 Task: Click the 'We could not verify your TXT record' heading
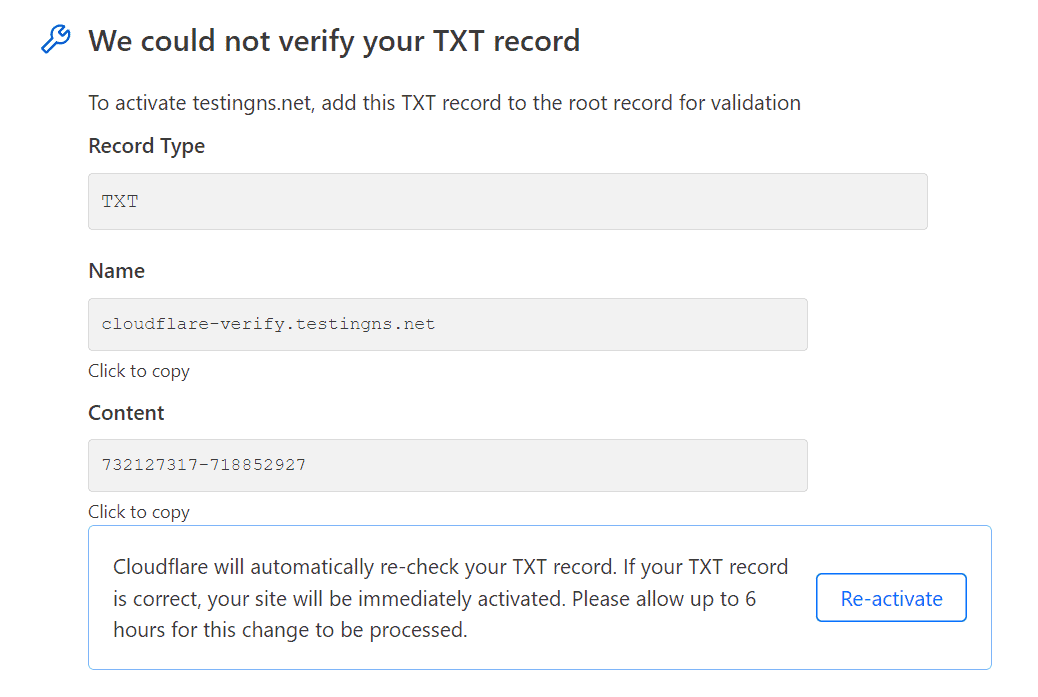coord(334,41)
